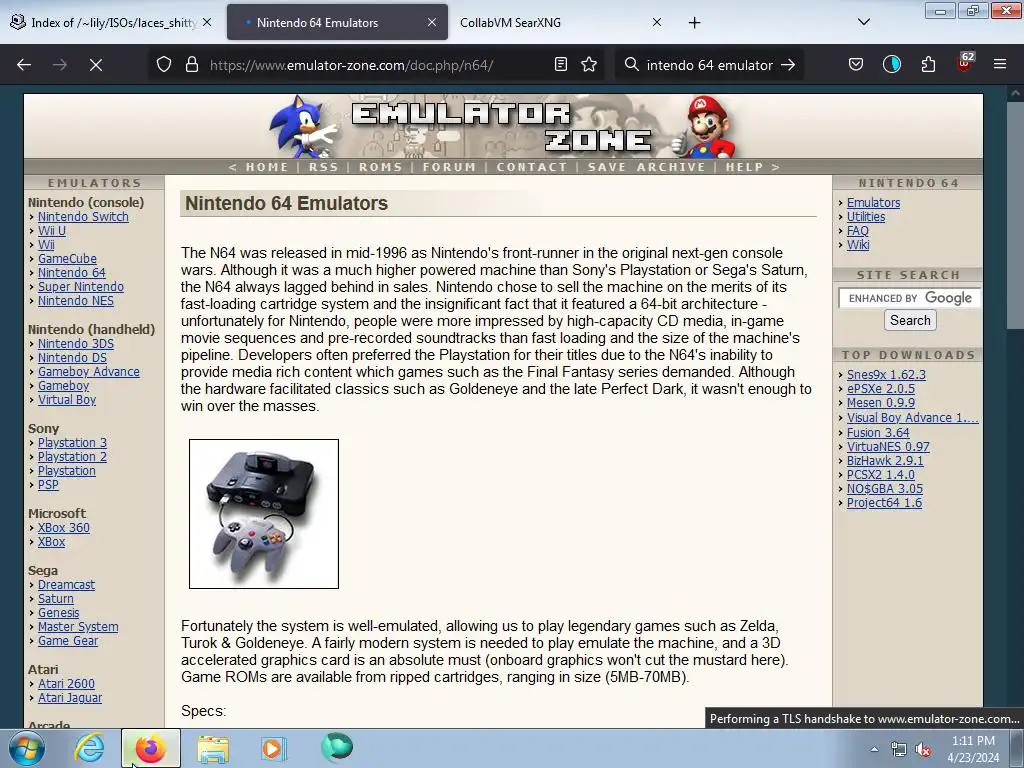Open HELP in the site navigation bar
Viewport: 1024px width, 768px height.
(744, 167)
